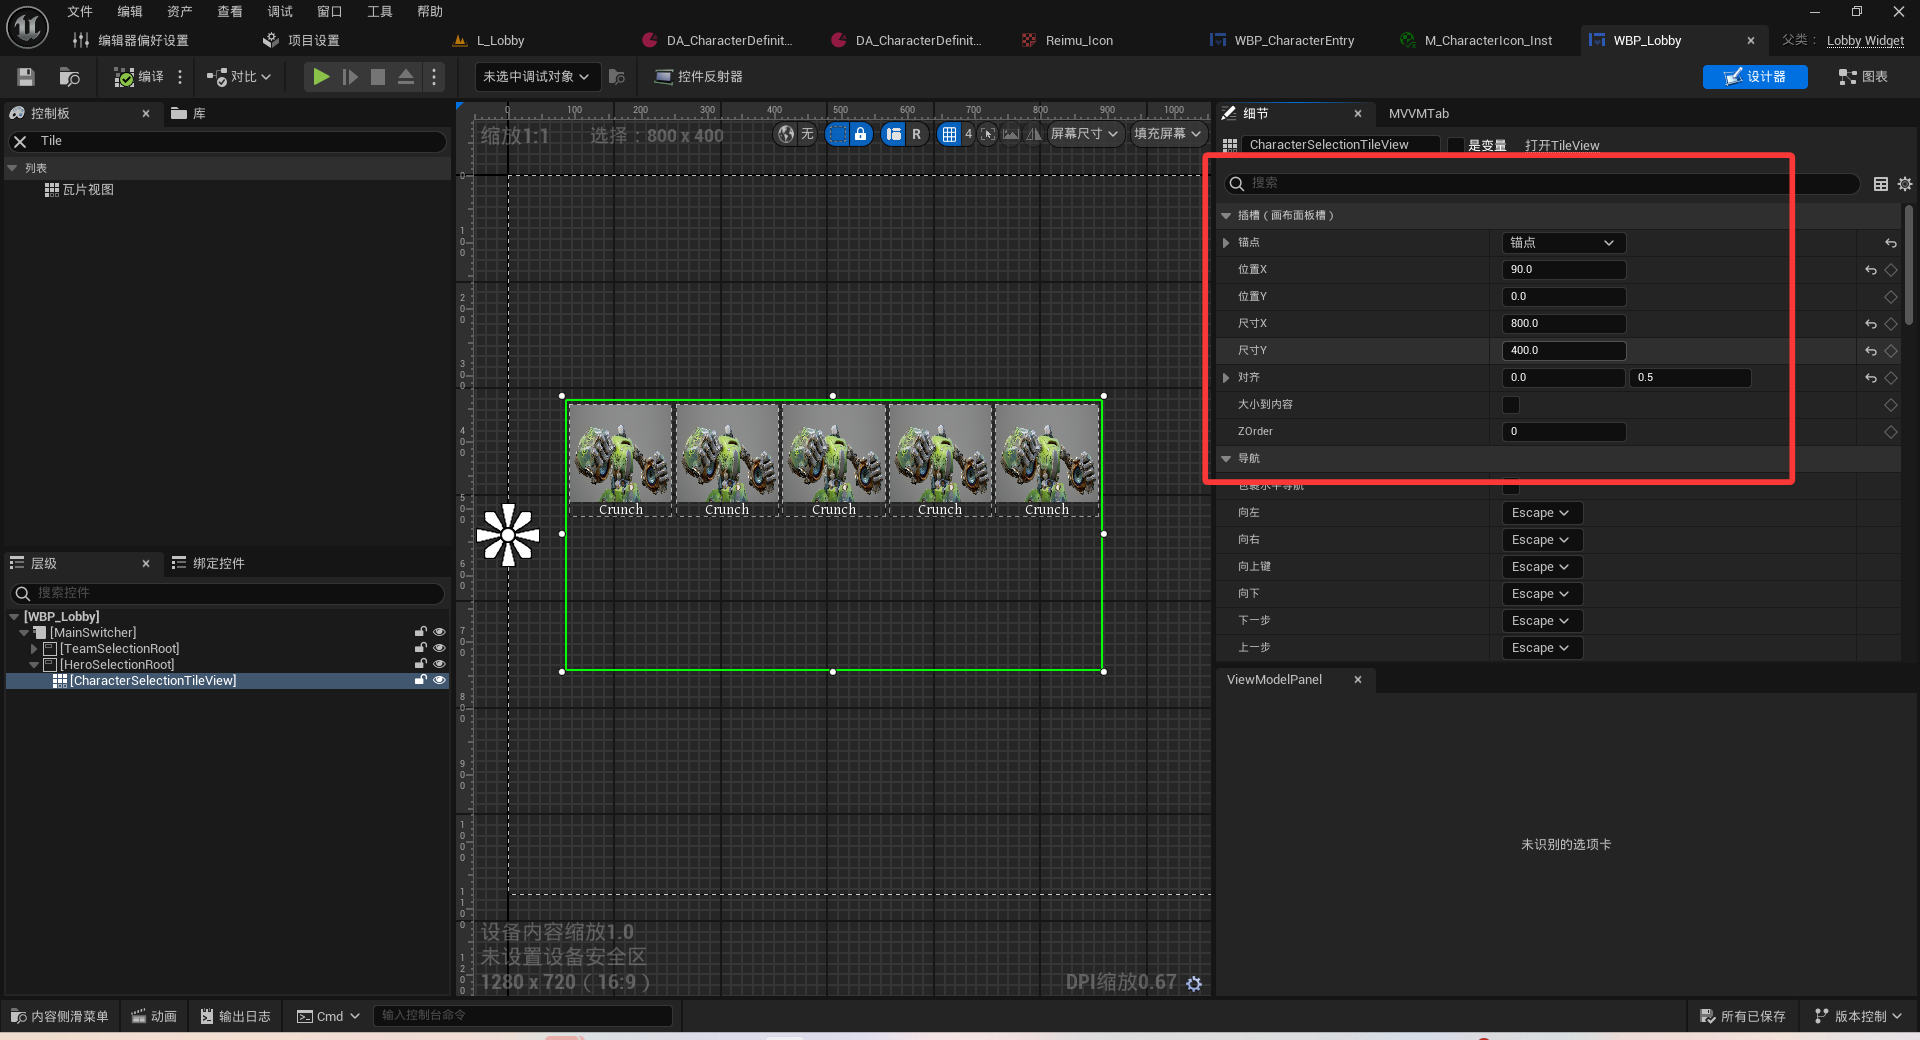This screenshot has height=1040, width=1920.
Task: Close the WBP_Lobby tab
Action: click(x=1751, y=41)
